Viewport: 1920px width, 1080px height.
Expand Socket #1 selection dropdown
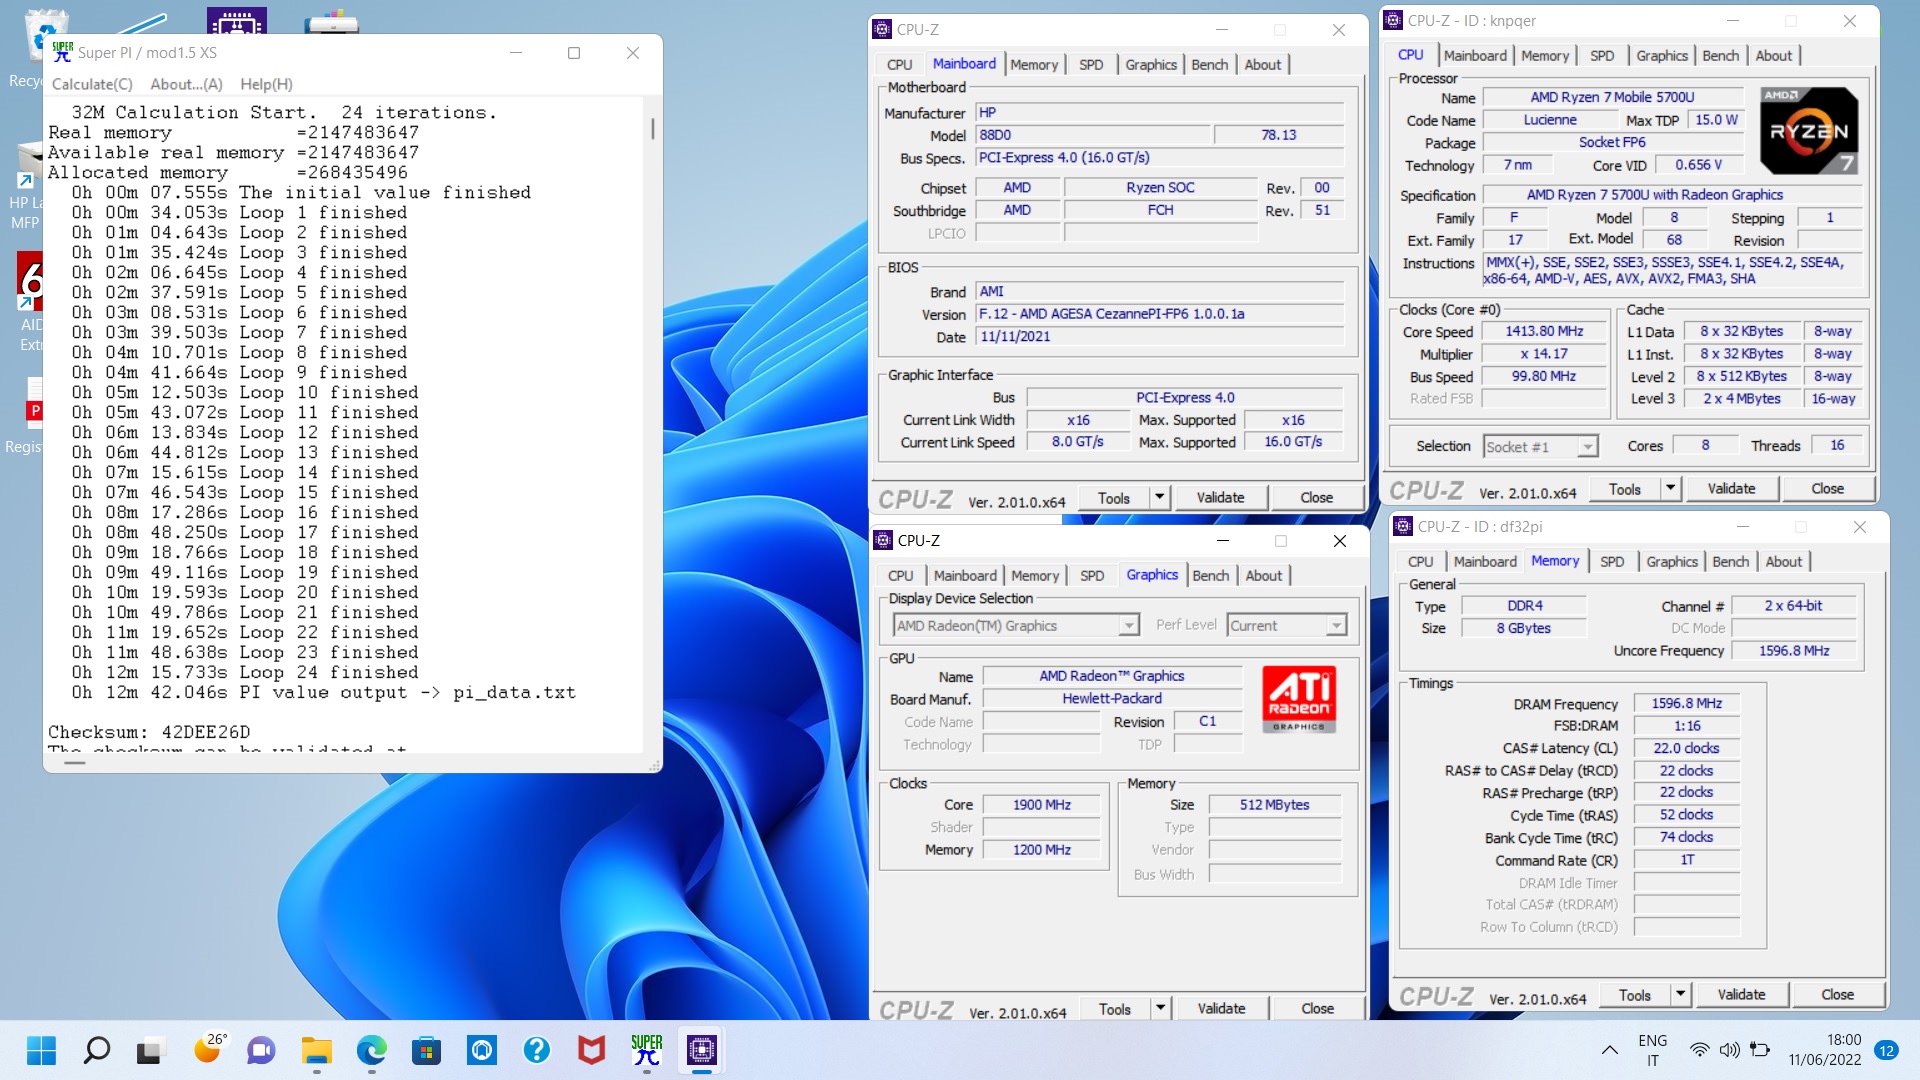[1588, 447]
